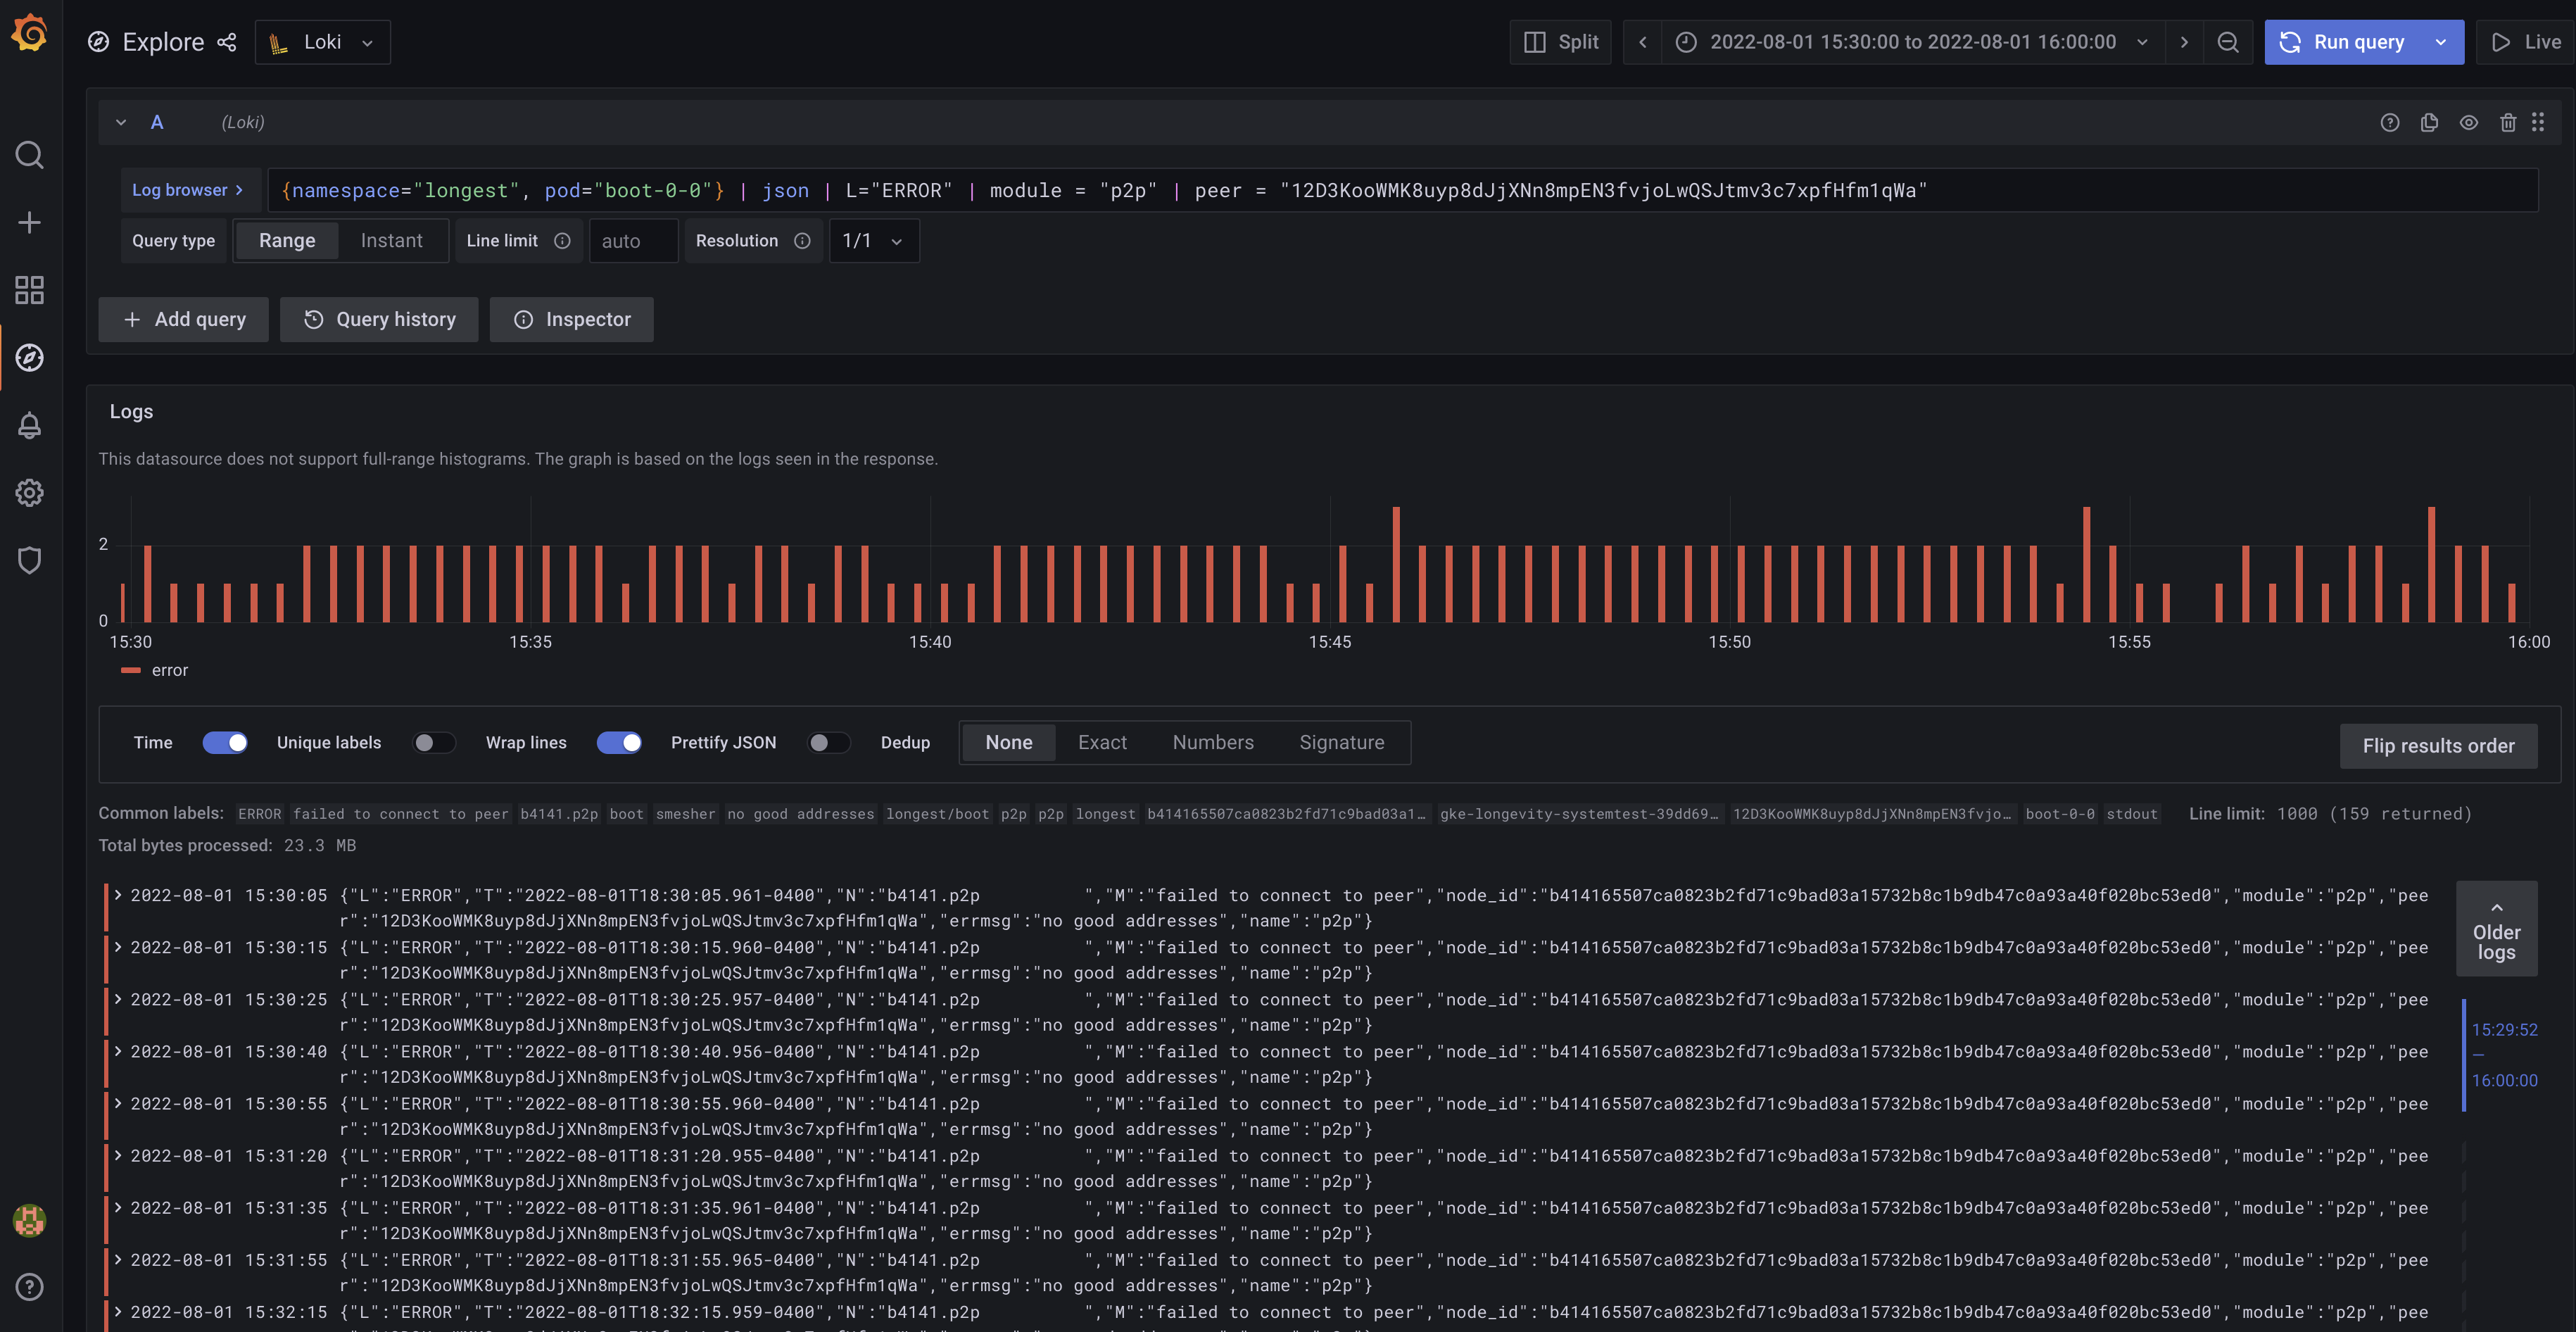Click the Dashboards grid icon in sidebar
Viewport: 2576px width, 1332px height.
coord(30,291)
